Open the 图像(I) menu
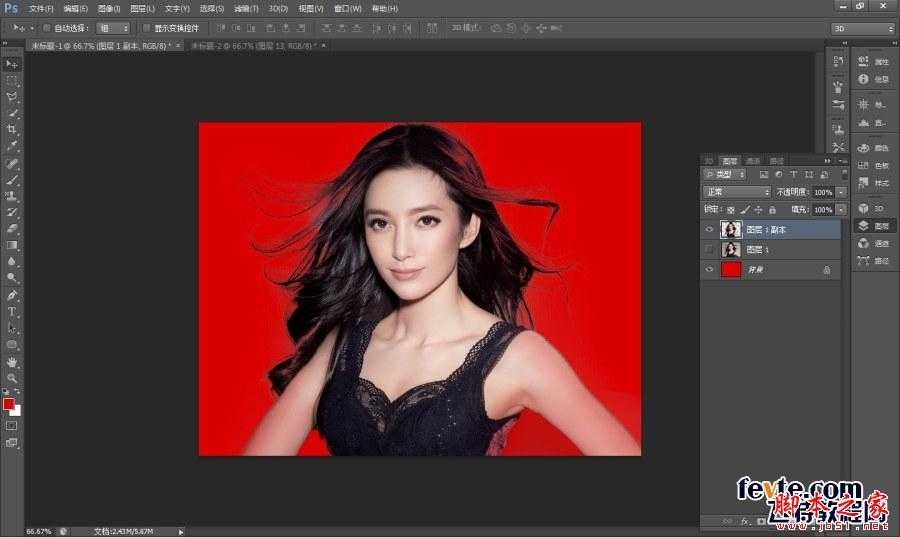 pyautogui.click(x=109, y=9)
